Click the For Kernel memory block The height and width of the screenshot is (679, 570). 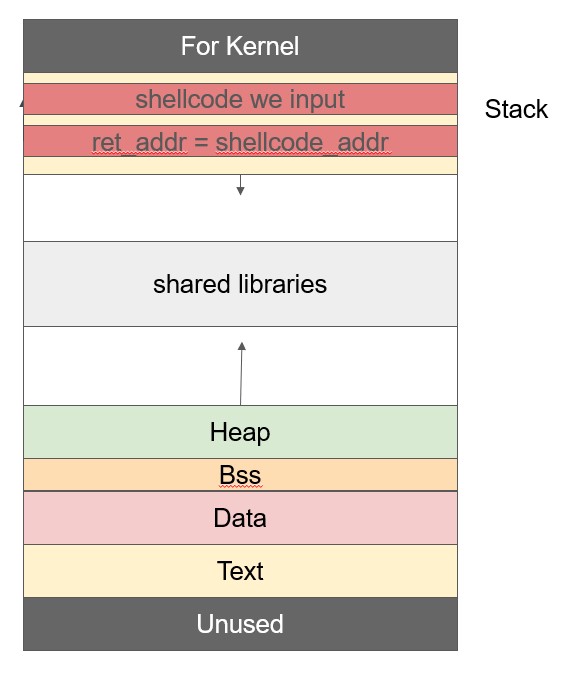[240, 46]
